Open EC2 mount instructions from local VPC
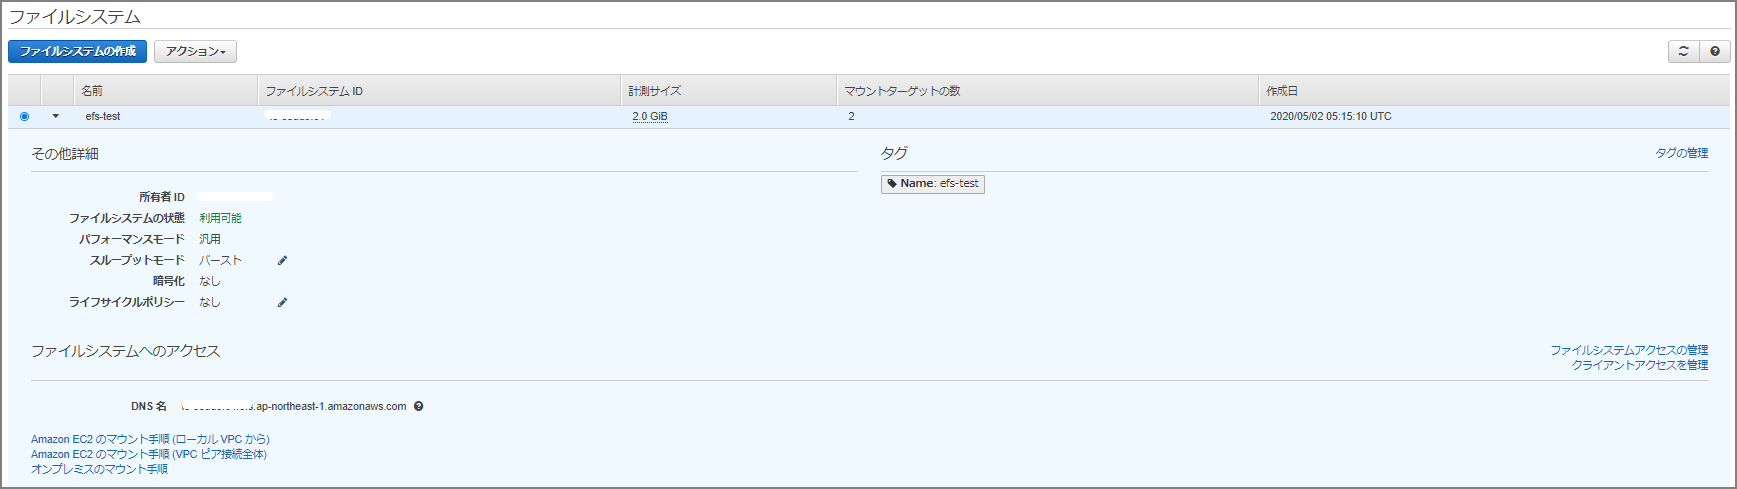Viewport: 1737px width, 489px height. pyautogui.click(x=150, y=439)
